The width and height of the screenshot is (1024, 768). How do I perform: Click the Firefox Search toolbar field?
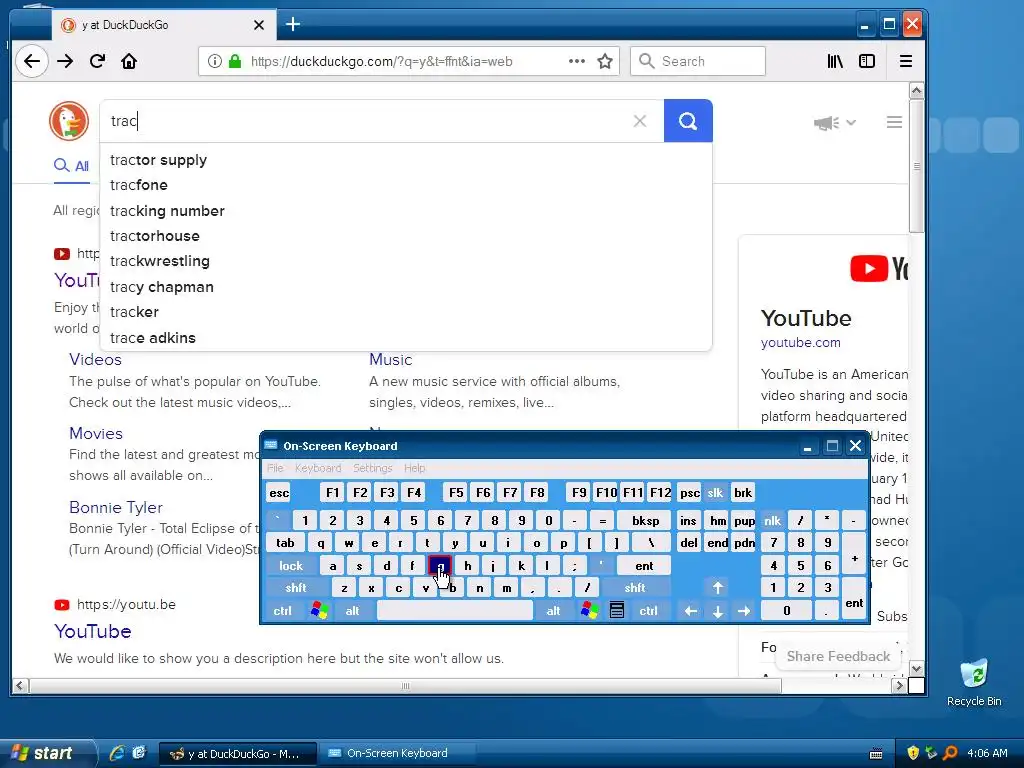pos(697,61)
